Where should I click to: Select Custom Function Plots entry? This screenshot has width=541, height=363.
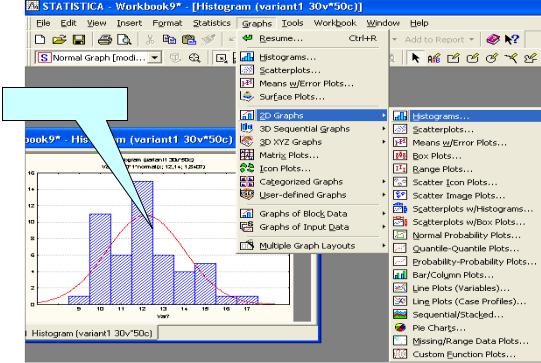point(464,354)
